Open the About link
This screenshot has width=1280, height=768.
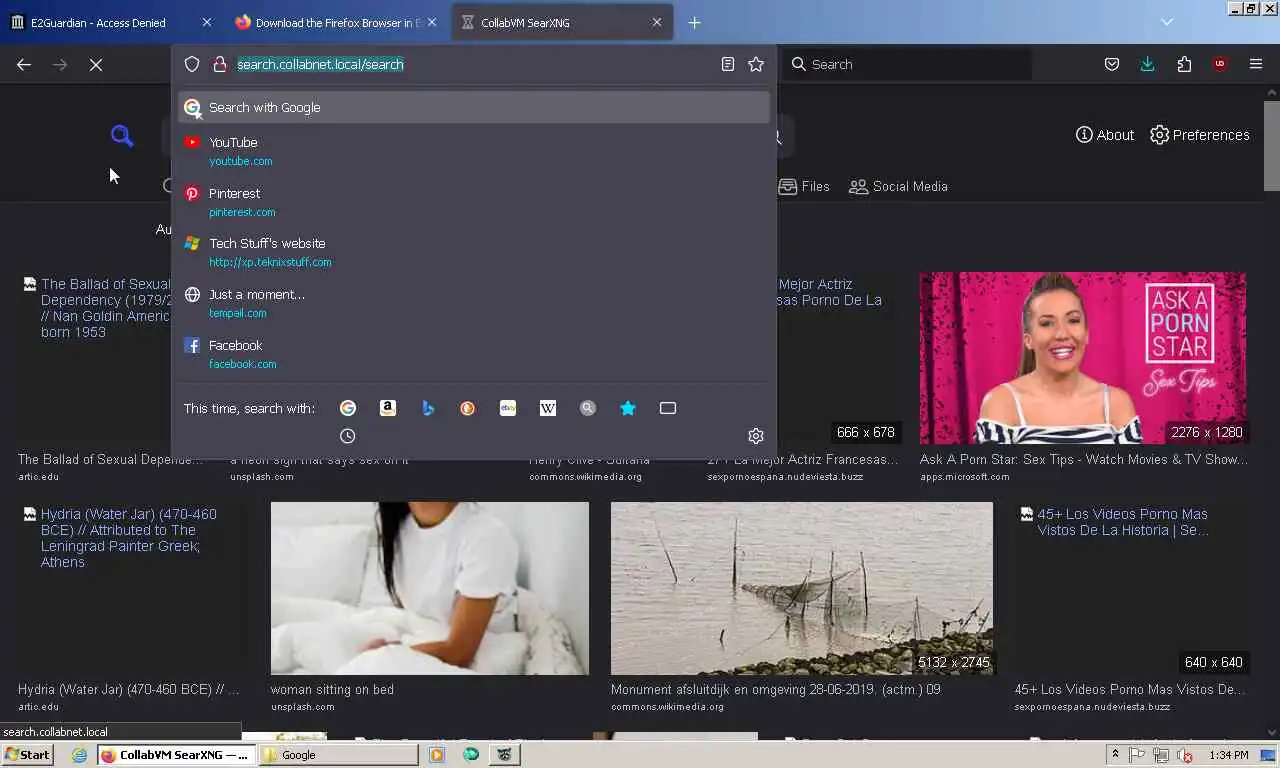point(1105,135)
